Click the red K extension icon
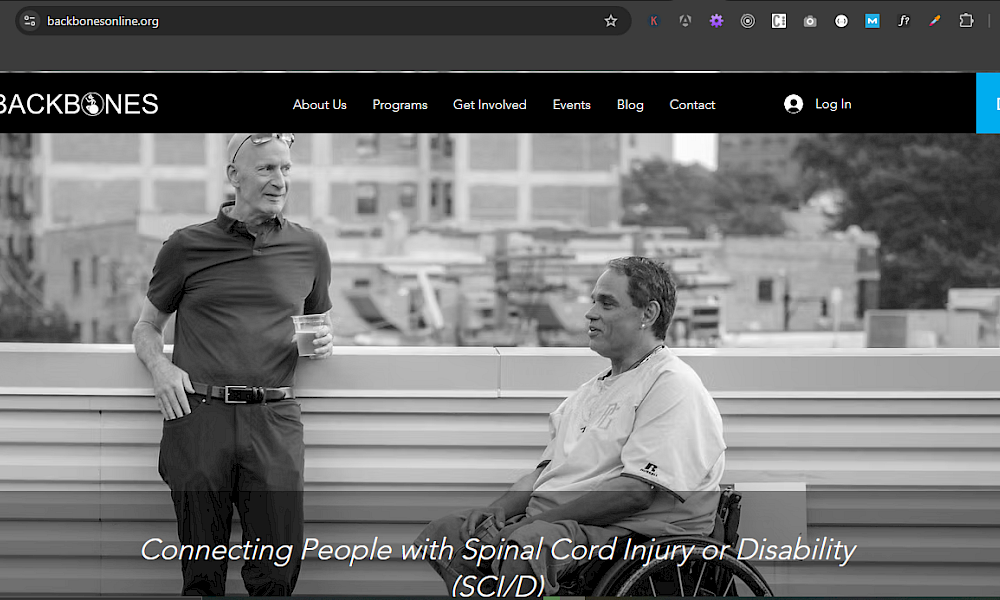 [654, 21]
